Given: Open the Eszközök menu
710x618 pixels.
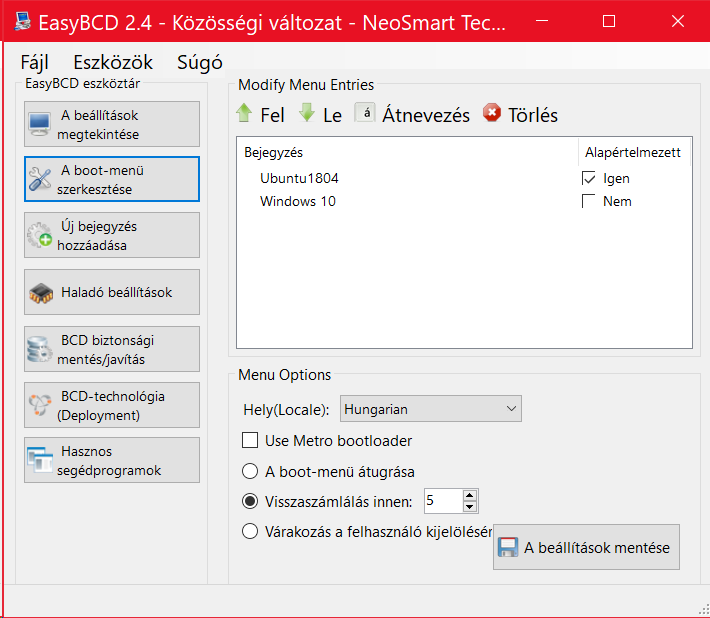Looking at the screenshot, I should pyautogui.click(x=113, y=62).
